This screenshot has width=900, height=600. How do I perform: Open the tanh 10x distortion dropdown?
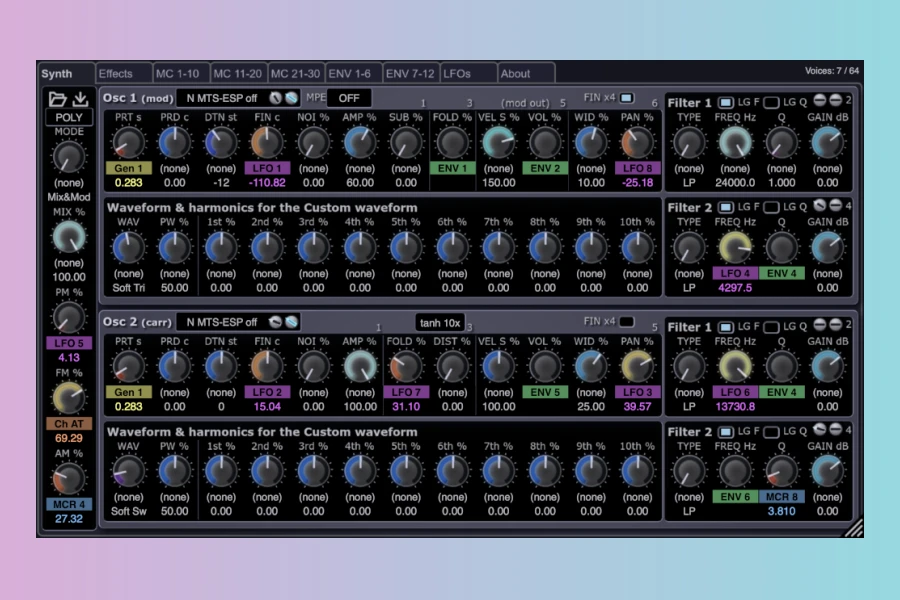[440, 322]
